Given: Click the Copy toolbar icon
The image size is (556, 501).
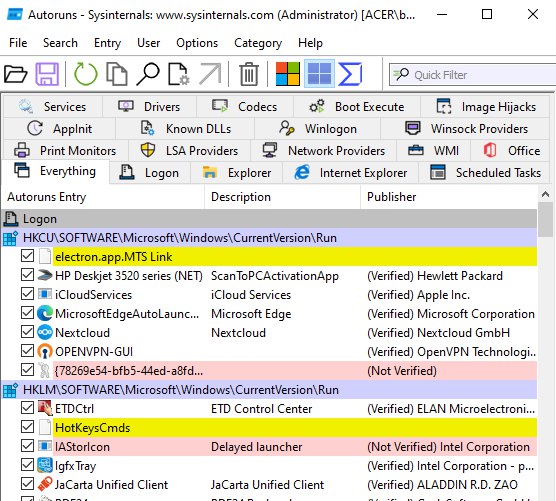Looking at the screenshot, I should click(117, 74).
